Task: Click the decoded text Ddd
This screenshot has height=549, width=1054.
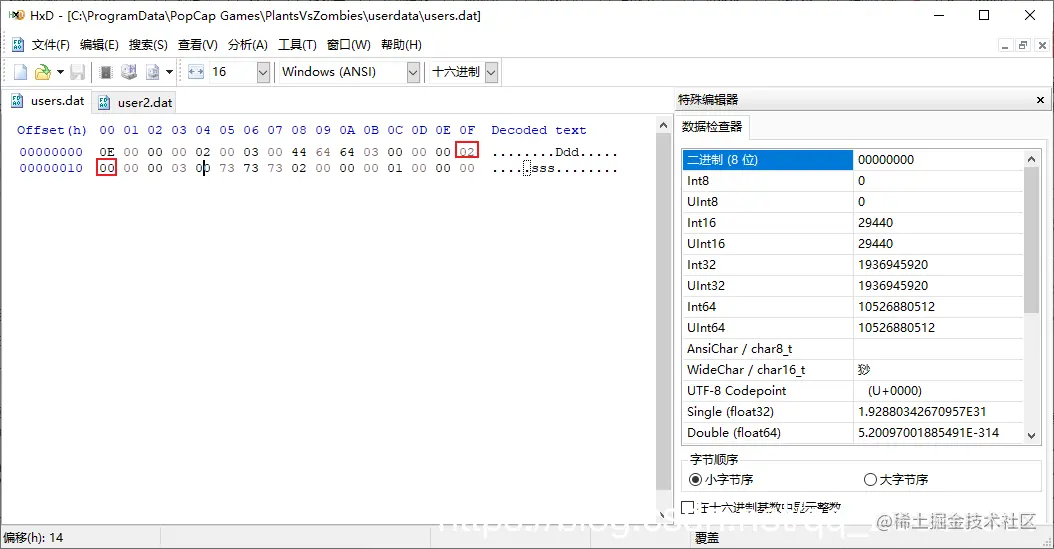Action: pyautogui.click(x=567, y=153)
